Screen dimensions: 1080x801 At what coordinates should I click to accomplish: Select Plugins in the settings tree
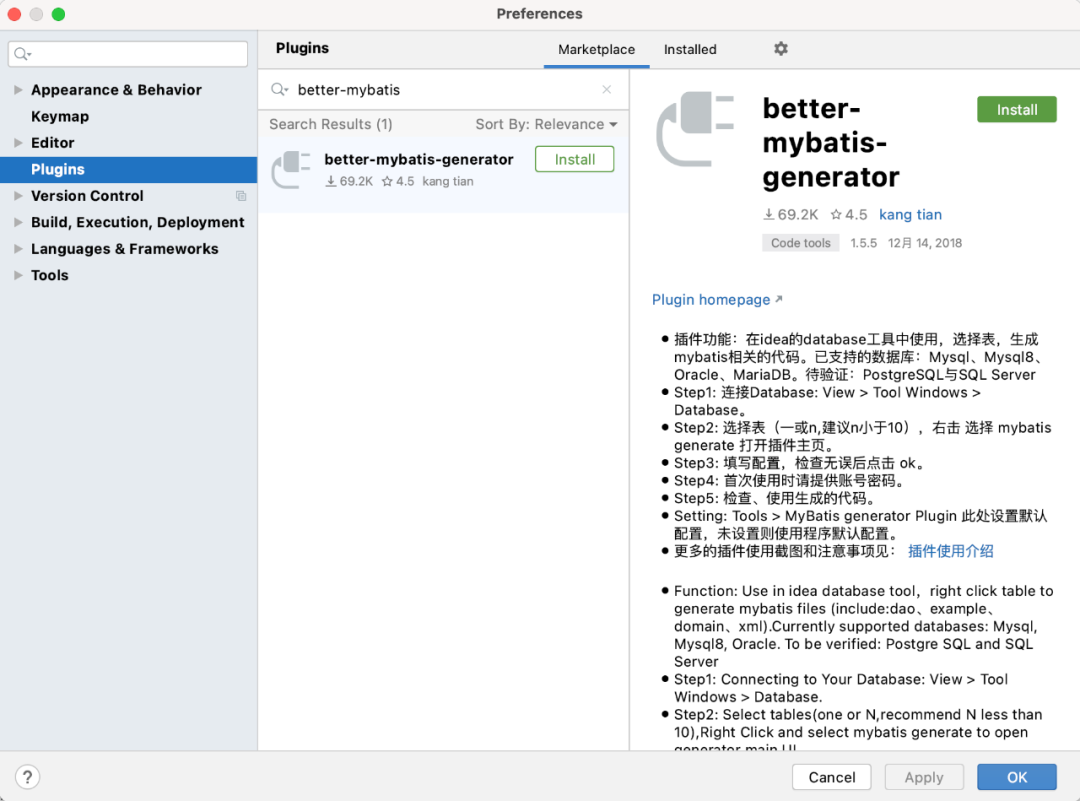pos(128,169)
